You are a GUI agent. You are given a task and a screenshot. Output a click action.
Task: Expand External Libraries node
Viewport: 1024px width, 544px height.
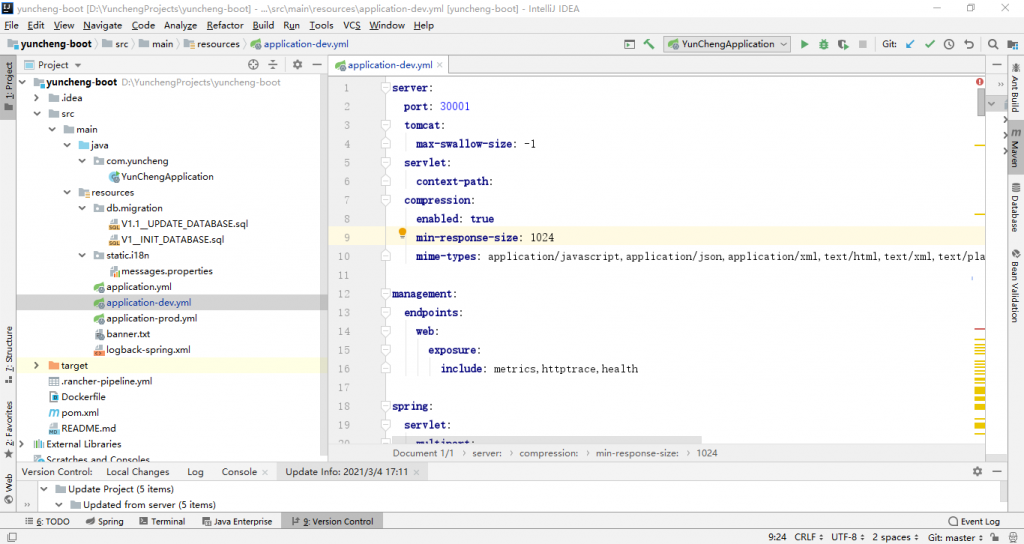pos(22,444)
